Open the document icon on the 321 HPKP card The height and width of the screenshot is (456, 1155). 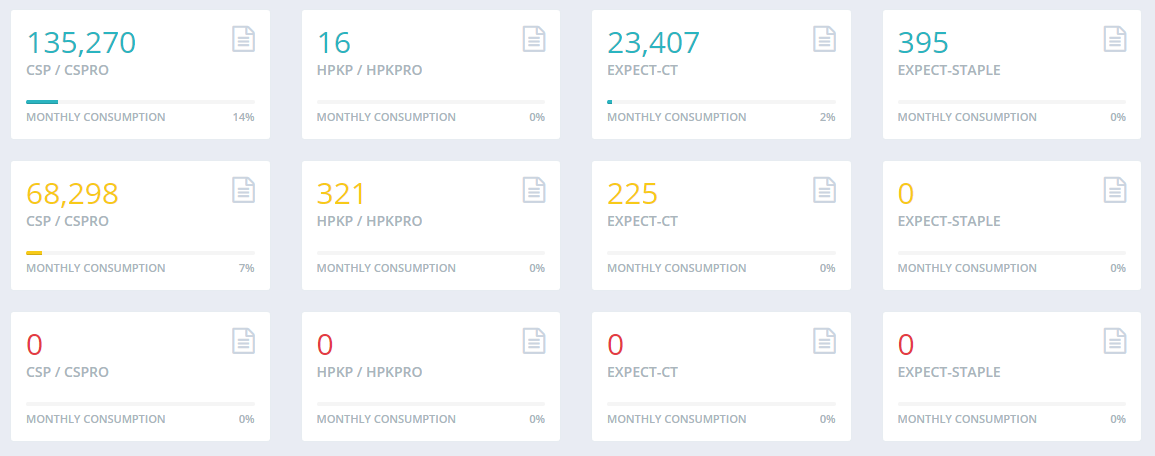point(534,190)
